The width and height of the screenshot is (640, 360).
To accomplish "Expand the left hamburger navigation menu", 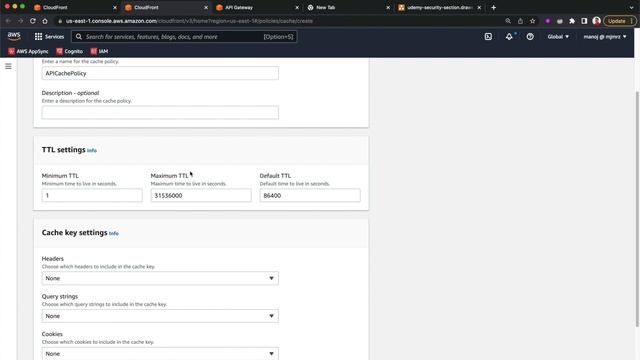I will (x=8, y=66).
